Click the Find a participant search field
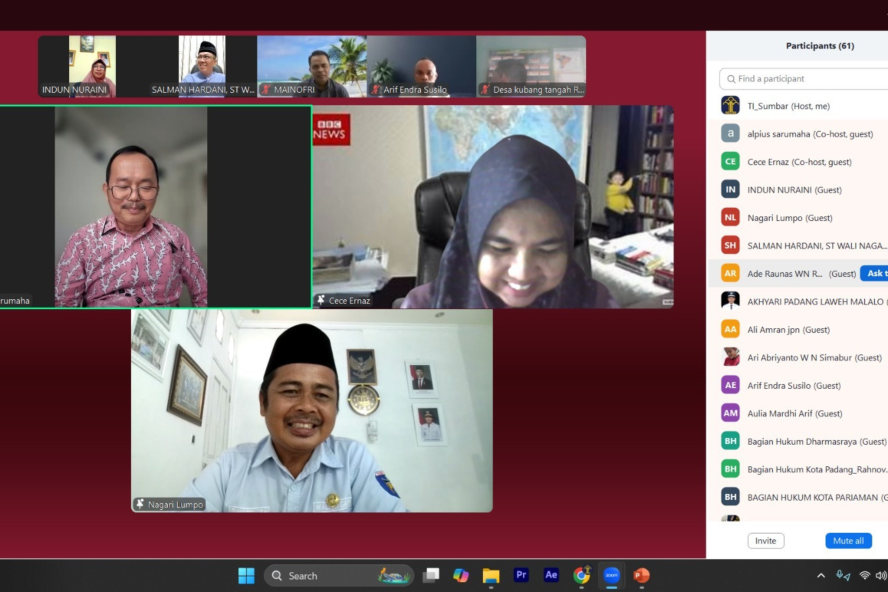This screenshot has width=888, height=592. click(805, 79)
